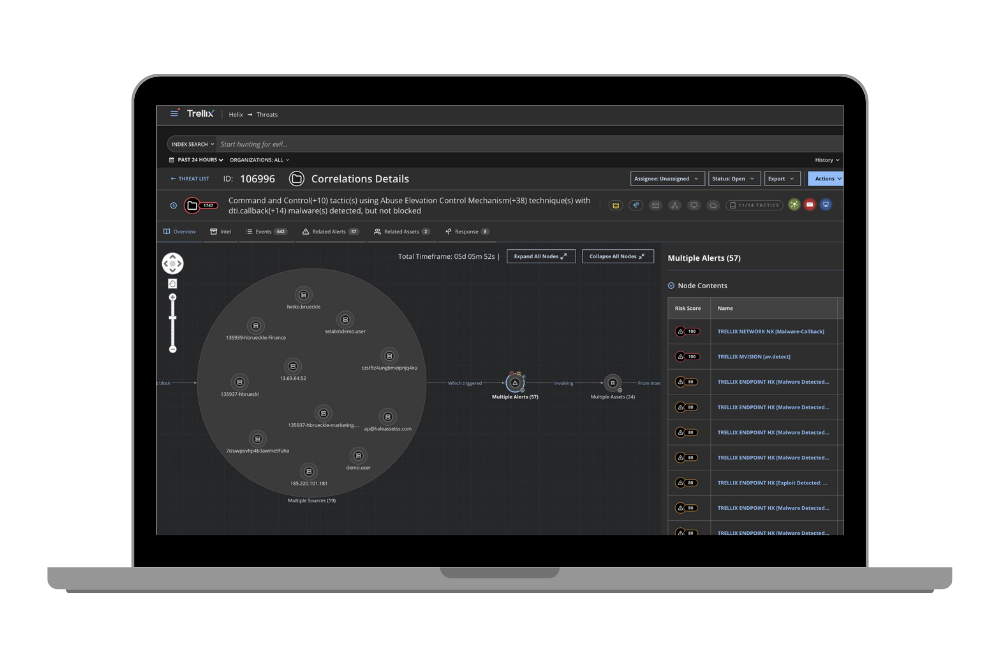Go back to Threat List
The image size is (1000, 667).
[189, 179]
